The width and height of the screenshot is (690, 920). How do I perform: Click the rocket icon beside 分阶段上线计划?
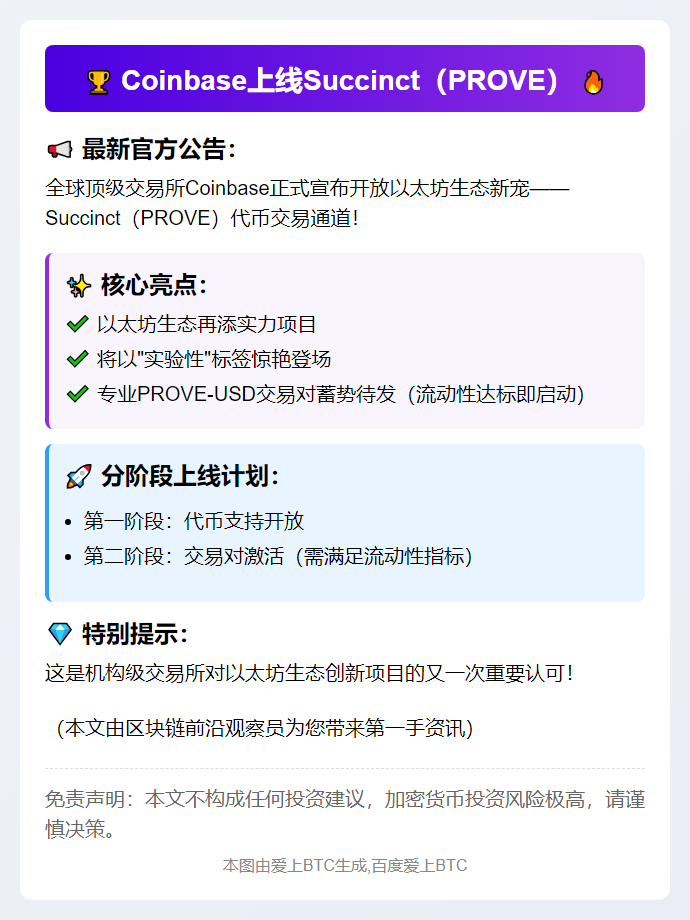coord(78,477)
